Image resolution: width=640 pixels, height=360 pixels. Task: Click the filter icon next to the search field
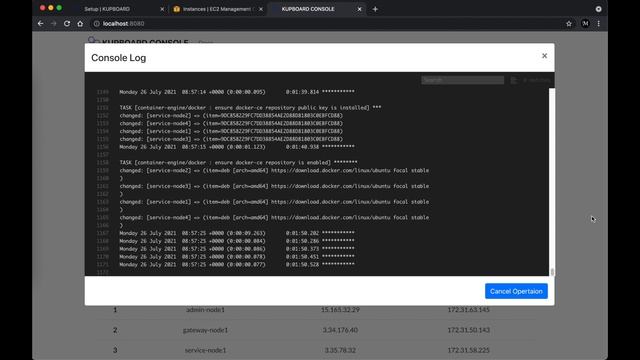[x=514, y=80]
